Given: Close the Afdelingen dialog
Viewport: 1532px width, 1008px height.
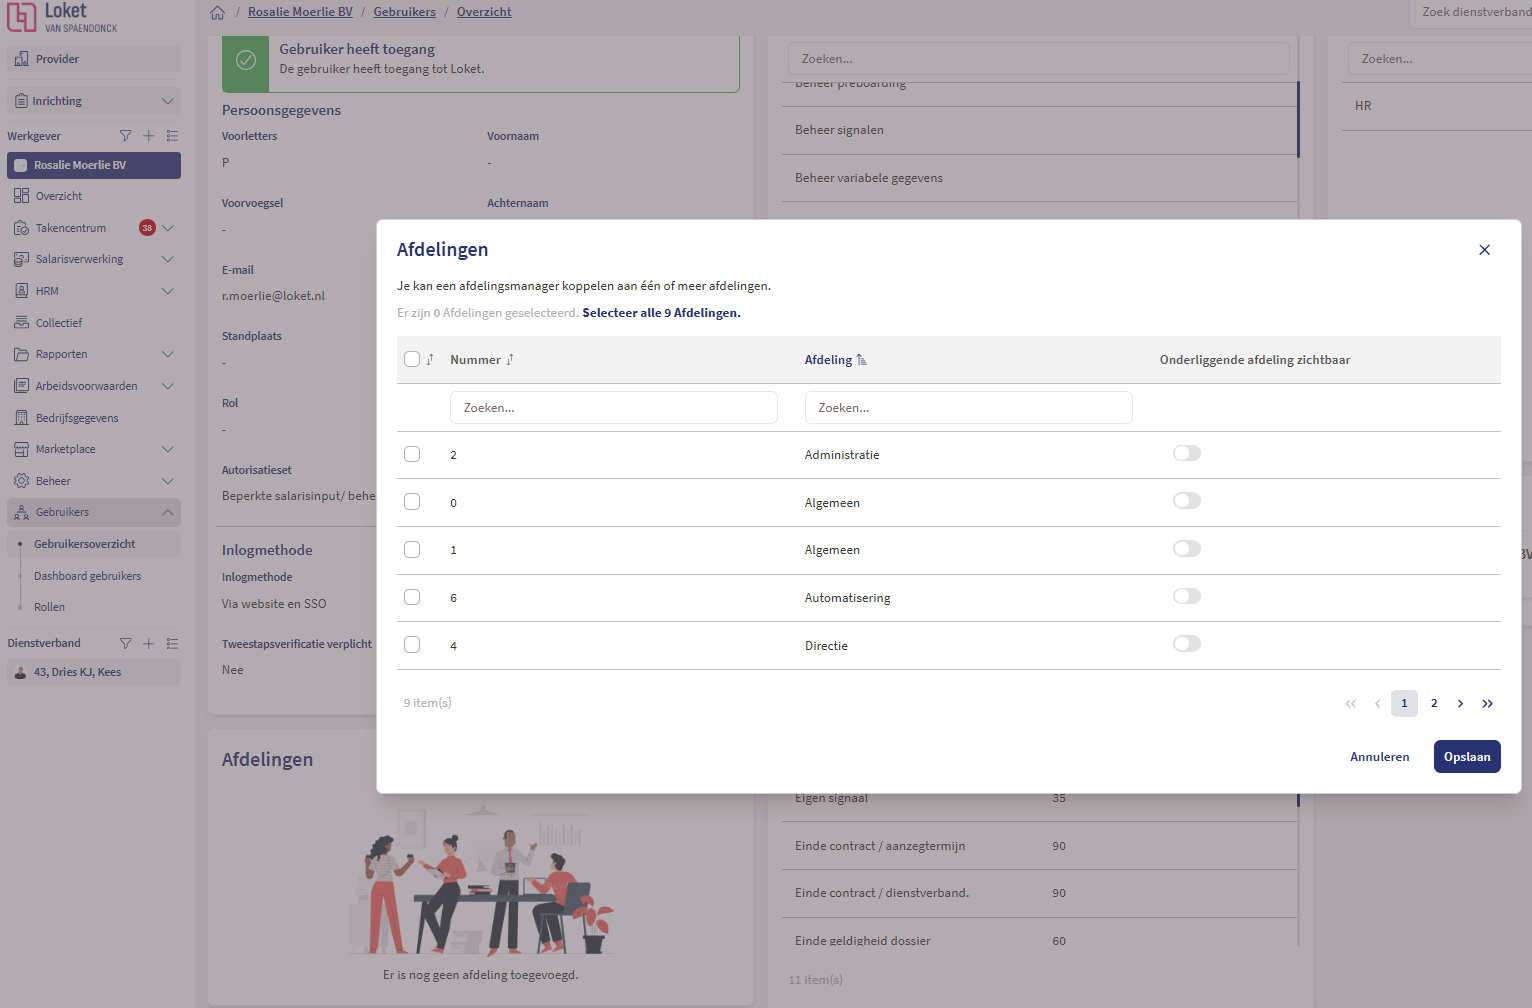Looking at the screenshot, I should pos(1484,250).
